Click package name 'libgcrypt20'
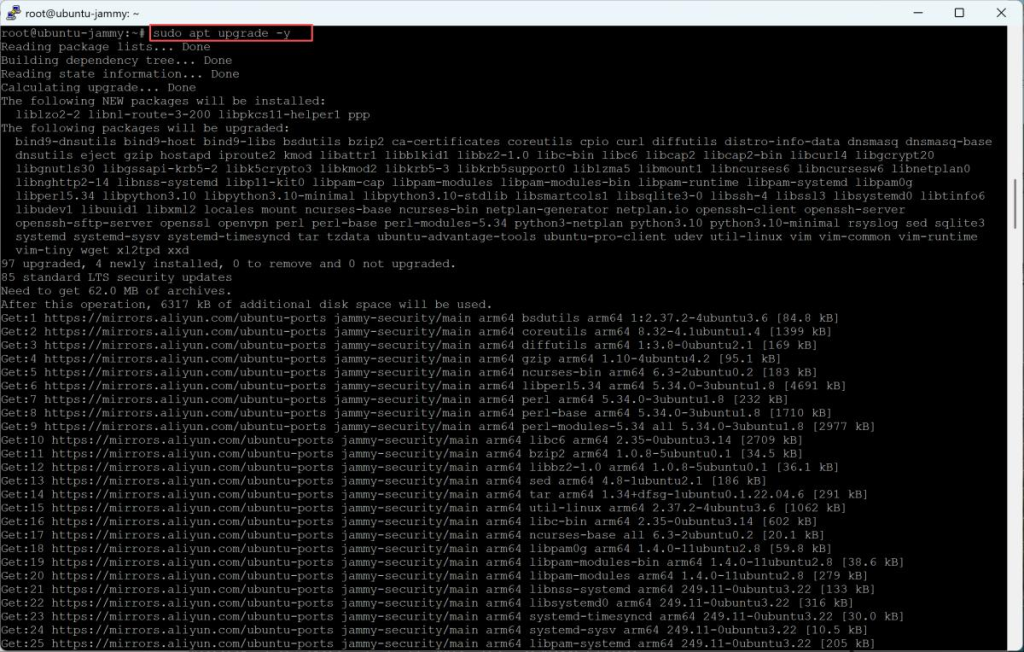Screen dimensions: 1024x652 895,155
